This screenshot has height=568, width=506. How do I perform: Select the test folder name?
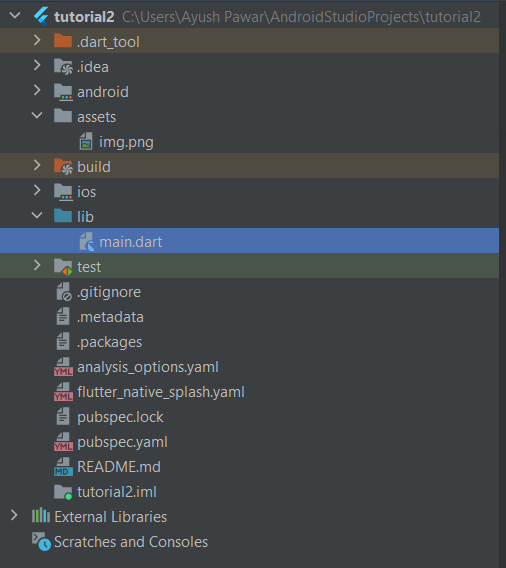(89, 267)
